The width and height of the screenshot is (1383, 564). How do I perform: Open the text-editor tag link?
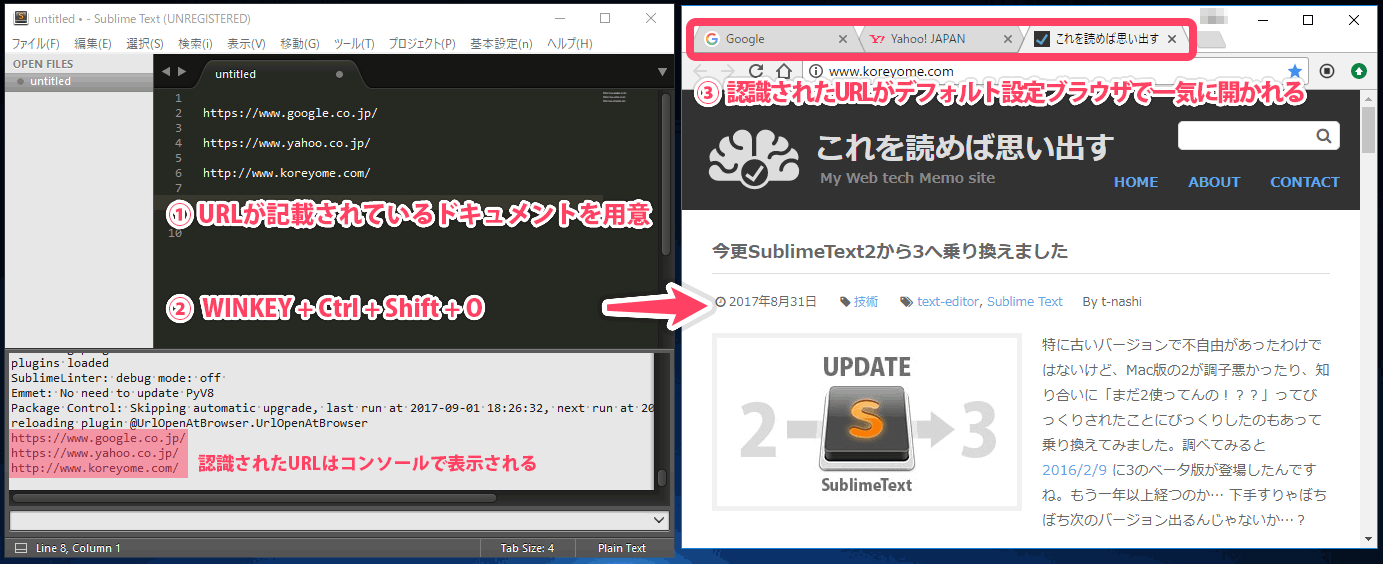coord(948,301)
